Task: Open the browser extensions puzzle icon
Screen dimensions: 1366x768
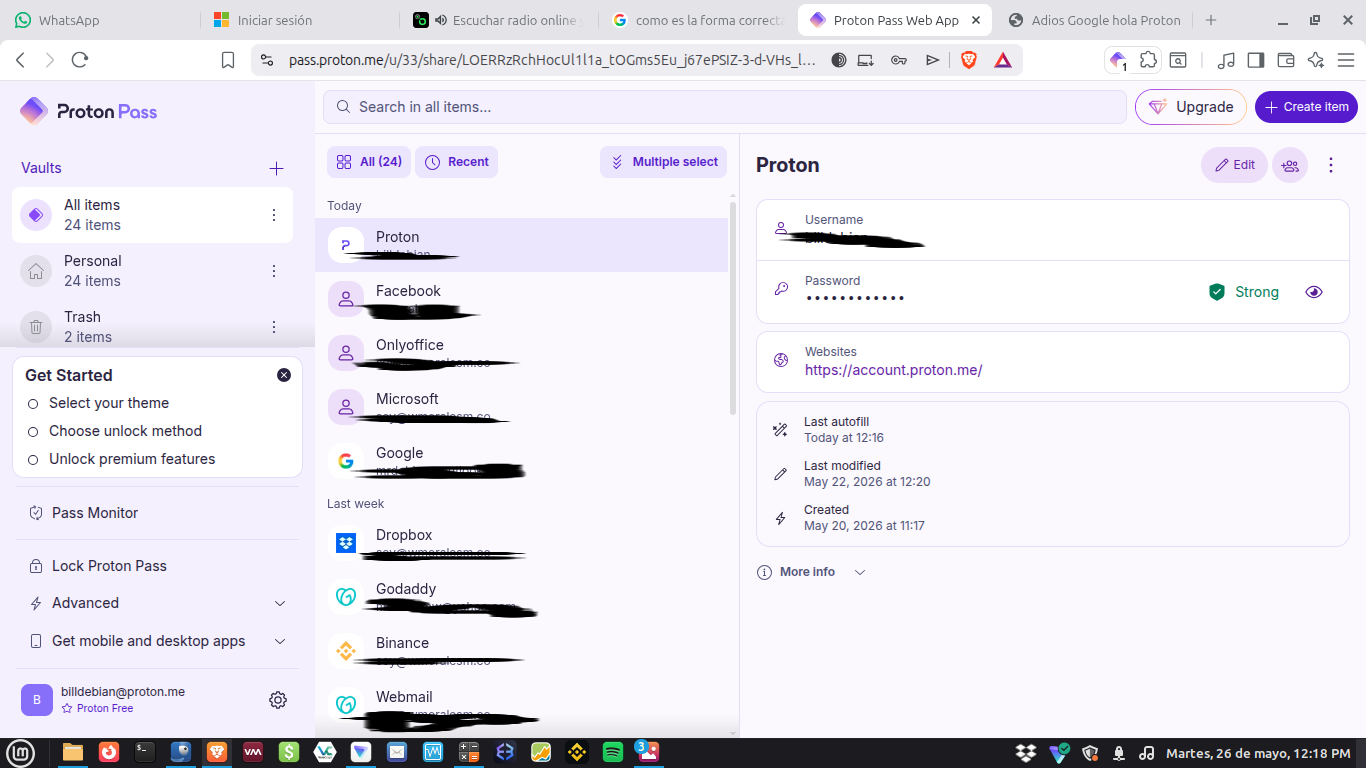Action: click(x=1148, y=60)
